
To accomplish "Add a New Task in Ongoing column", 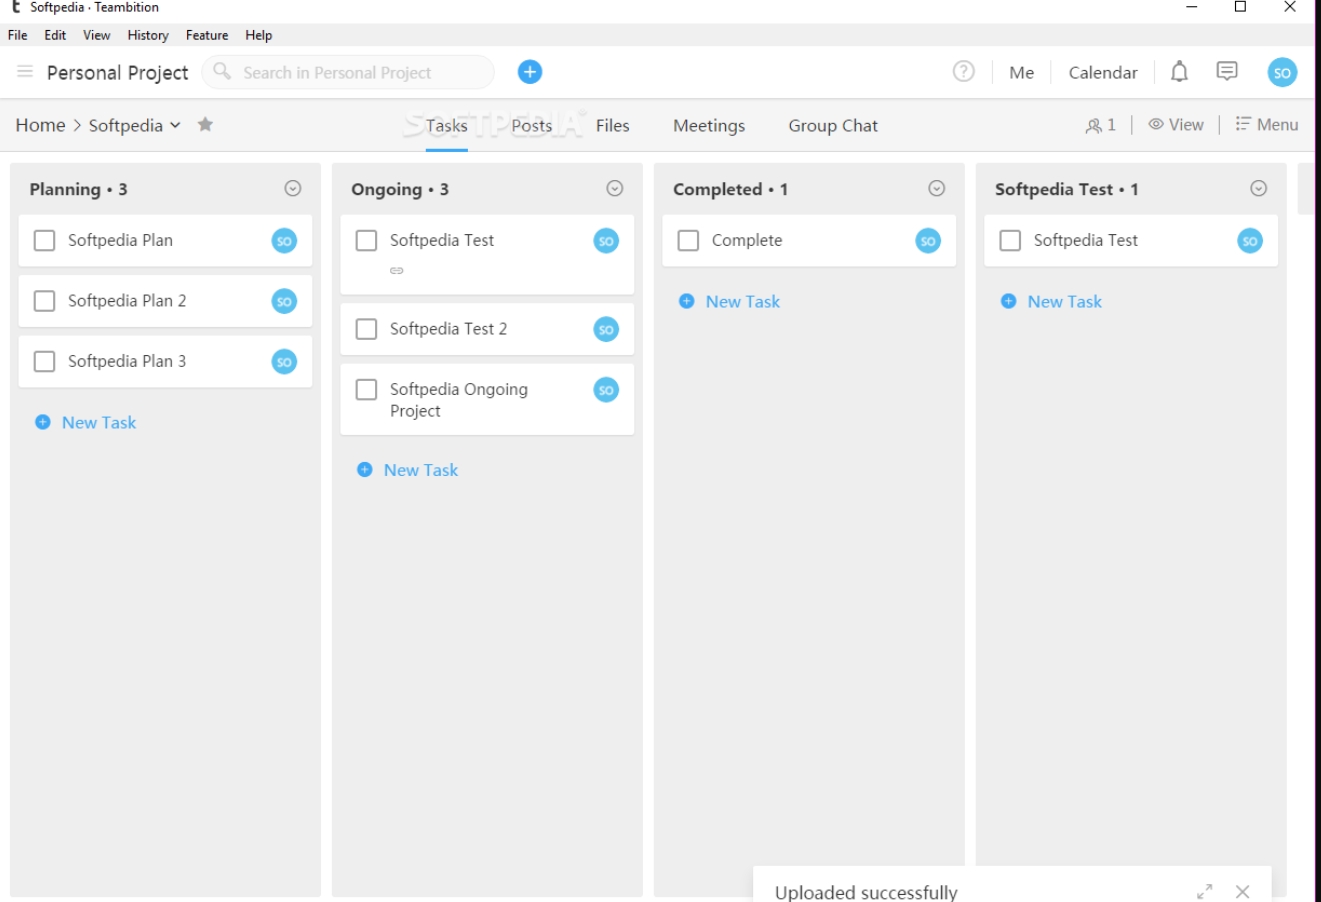I will point(408,470).
